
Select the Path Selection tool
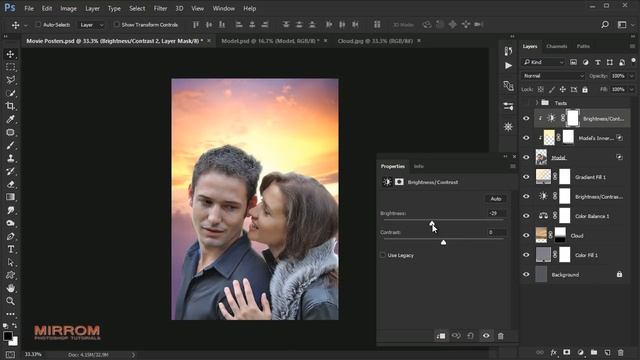pyautogui.click(x=11, y=262)
